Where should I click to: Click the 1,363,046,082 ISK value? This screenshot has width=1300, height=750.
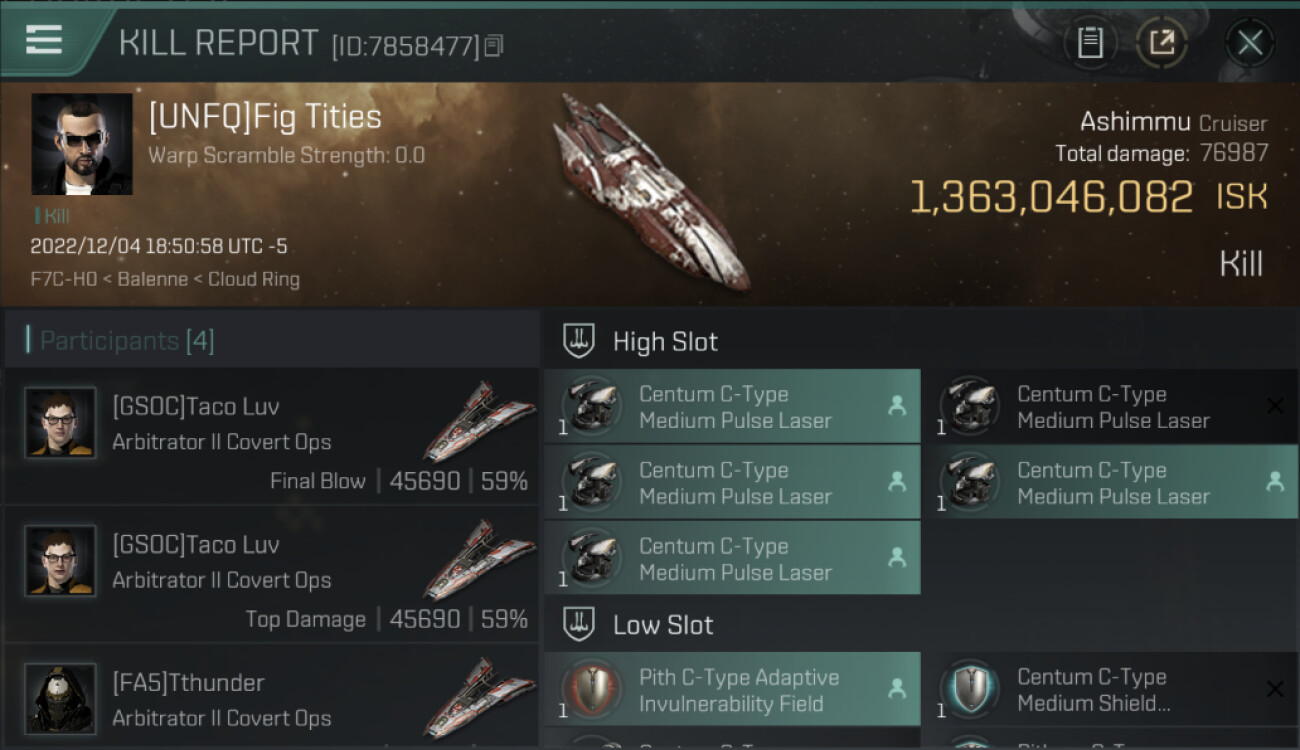pyautogui.click(x=1051, y=197)
